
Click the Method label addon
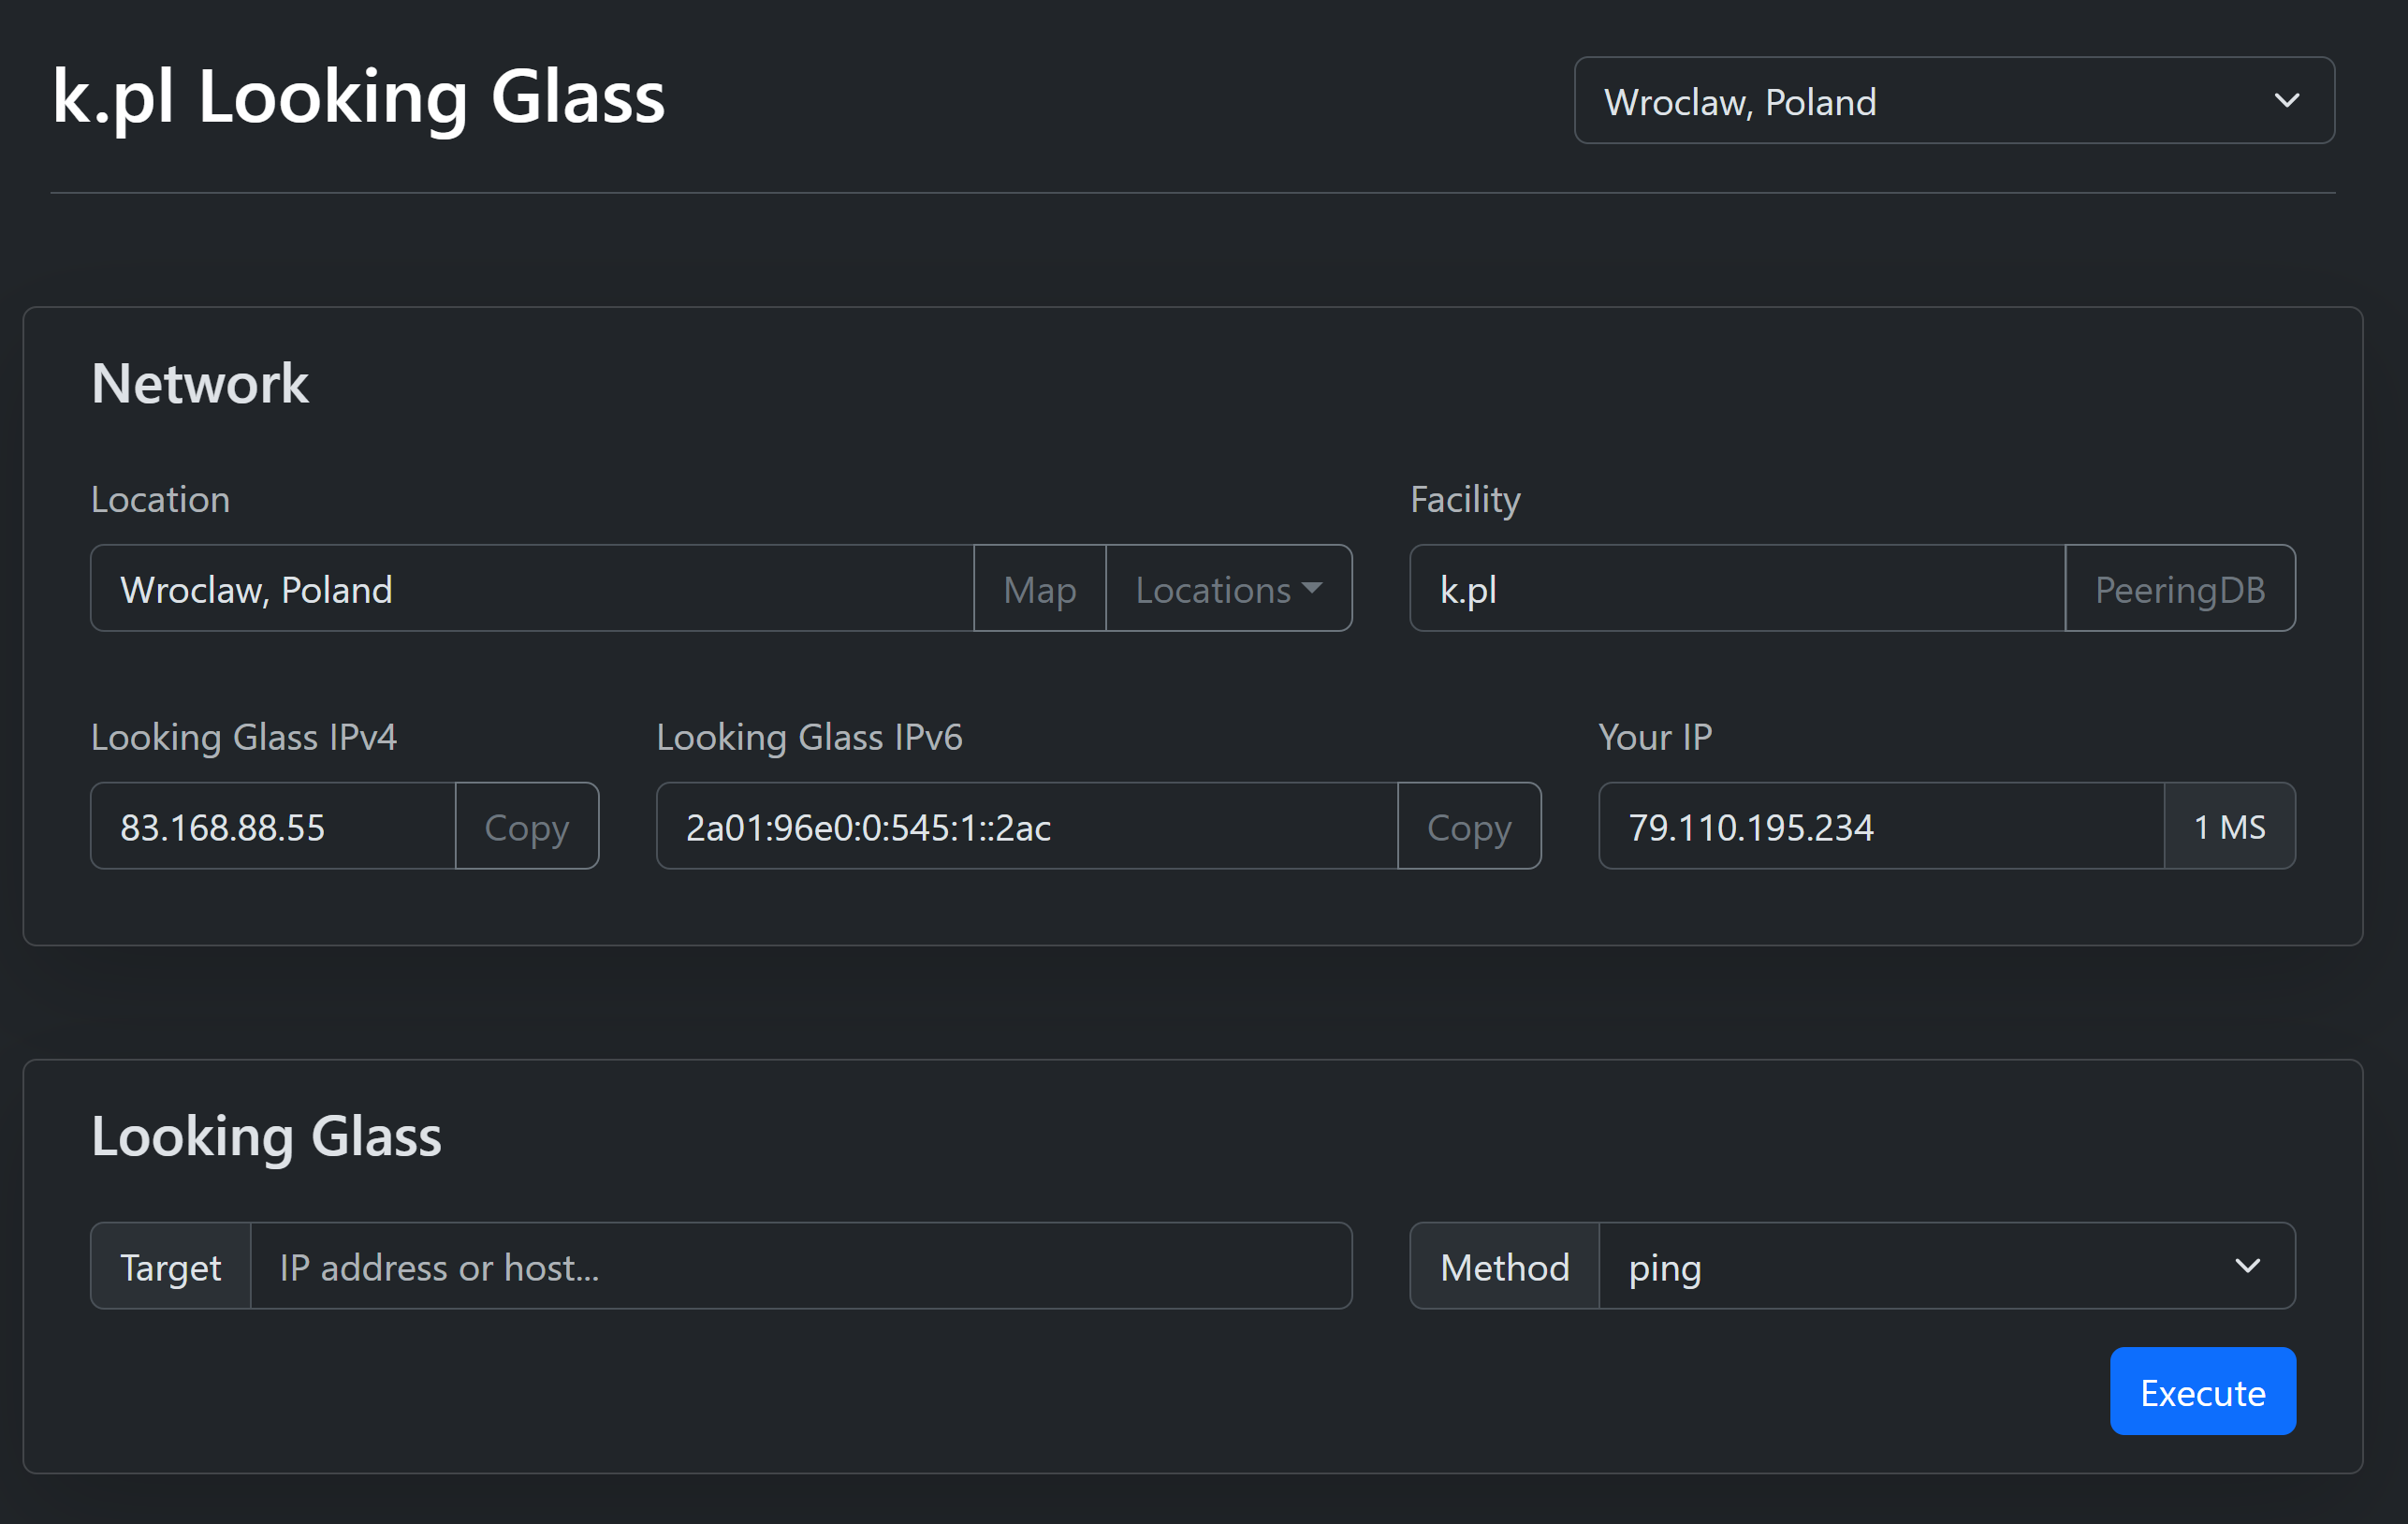click(x=1504, y=1266)
